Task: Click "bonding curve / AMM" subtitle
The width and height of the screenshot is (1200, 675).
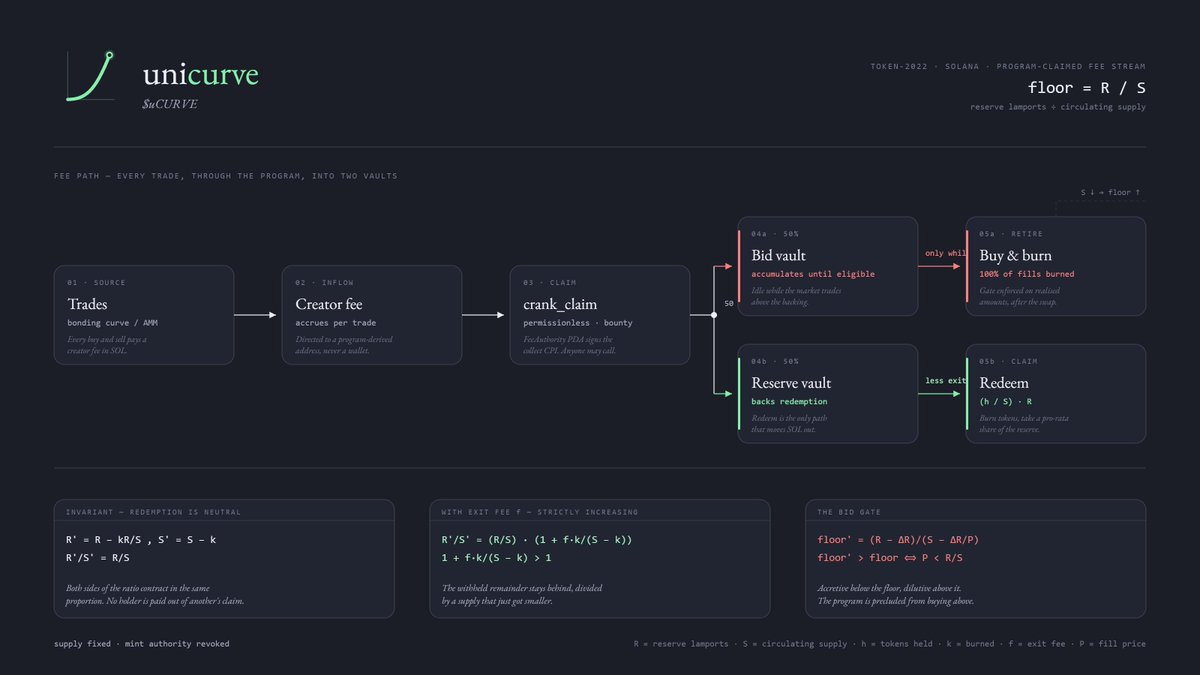Action: coord(113,323)
